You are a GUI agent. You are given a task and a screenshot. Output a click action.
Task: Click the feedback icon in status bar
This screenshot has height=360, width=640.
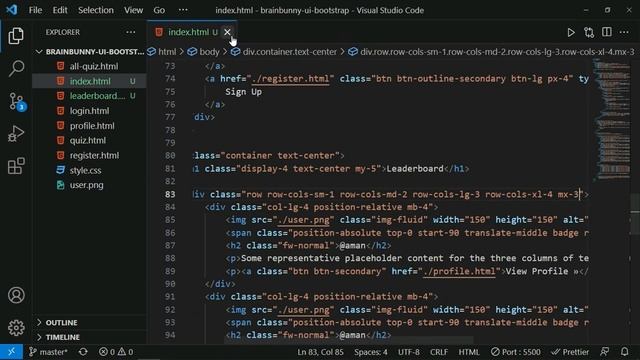pyautogui.click(x=605, y=352)
